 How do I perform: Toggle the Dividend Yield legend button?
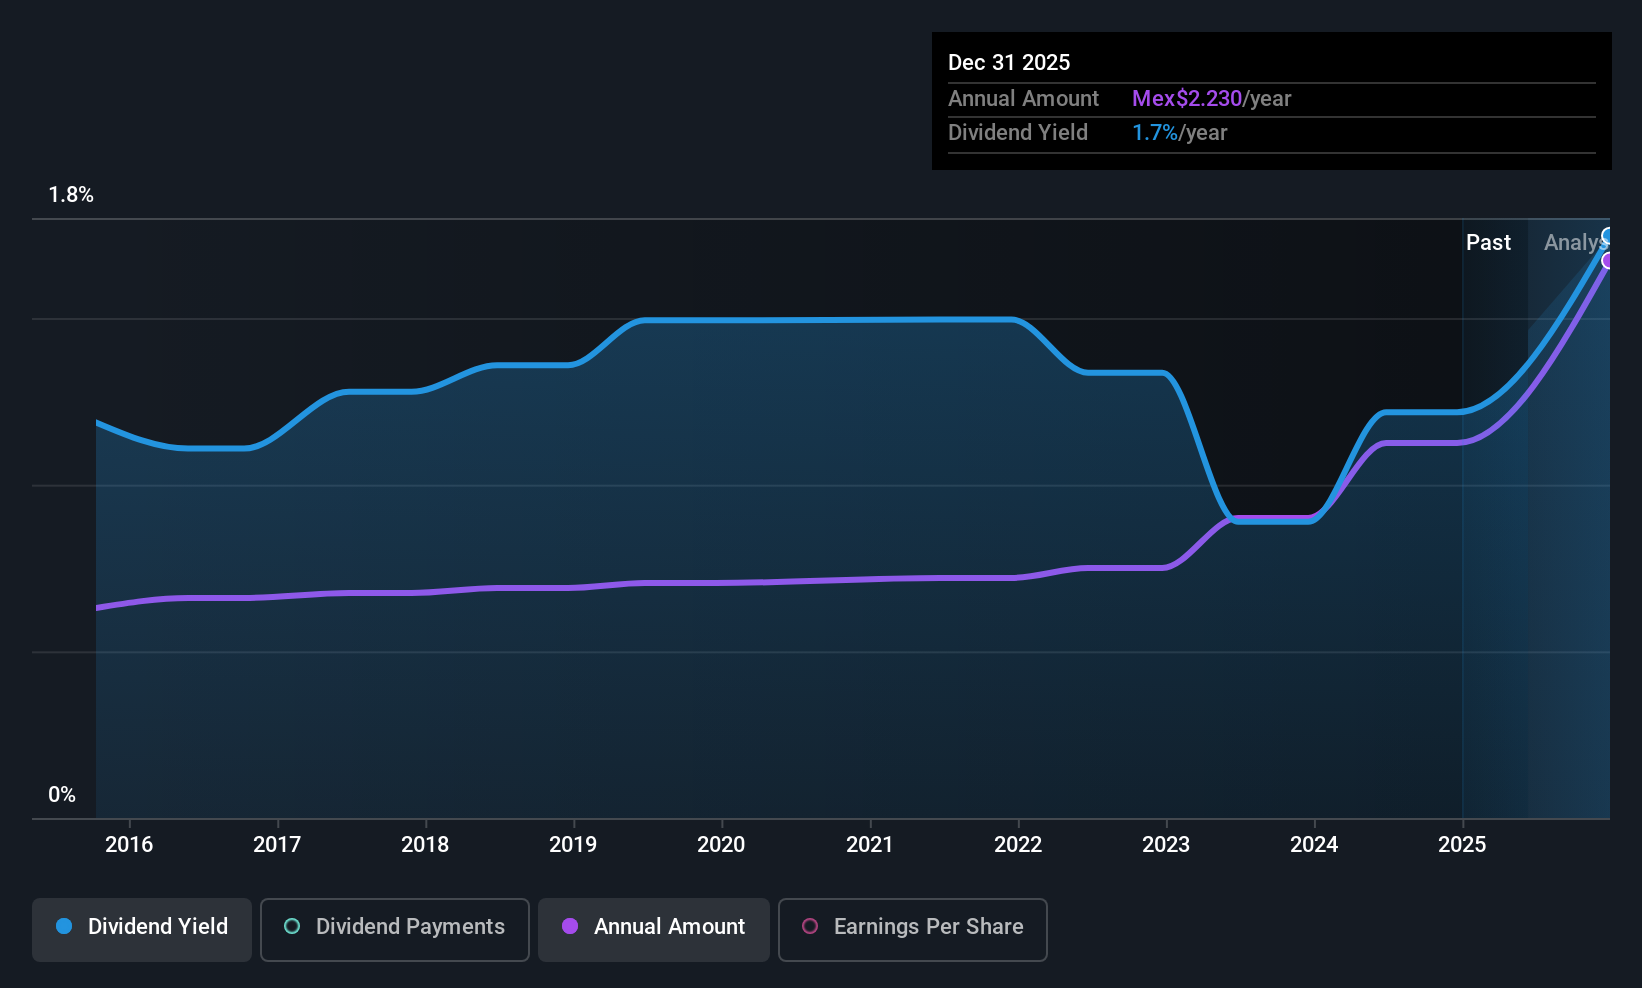pos(142,929)
